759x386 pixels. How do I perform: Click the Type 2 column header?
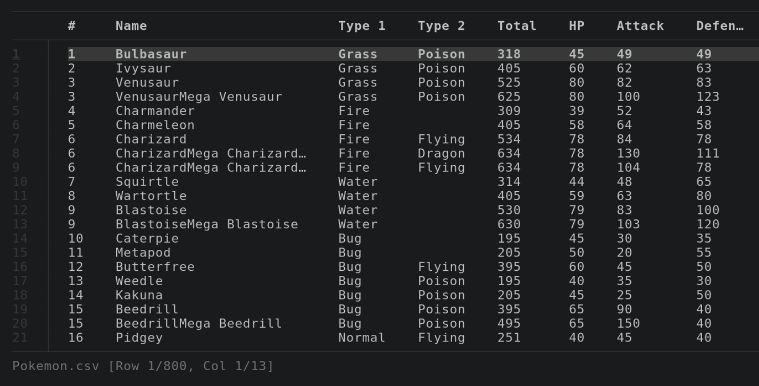coord(441,26)
